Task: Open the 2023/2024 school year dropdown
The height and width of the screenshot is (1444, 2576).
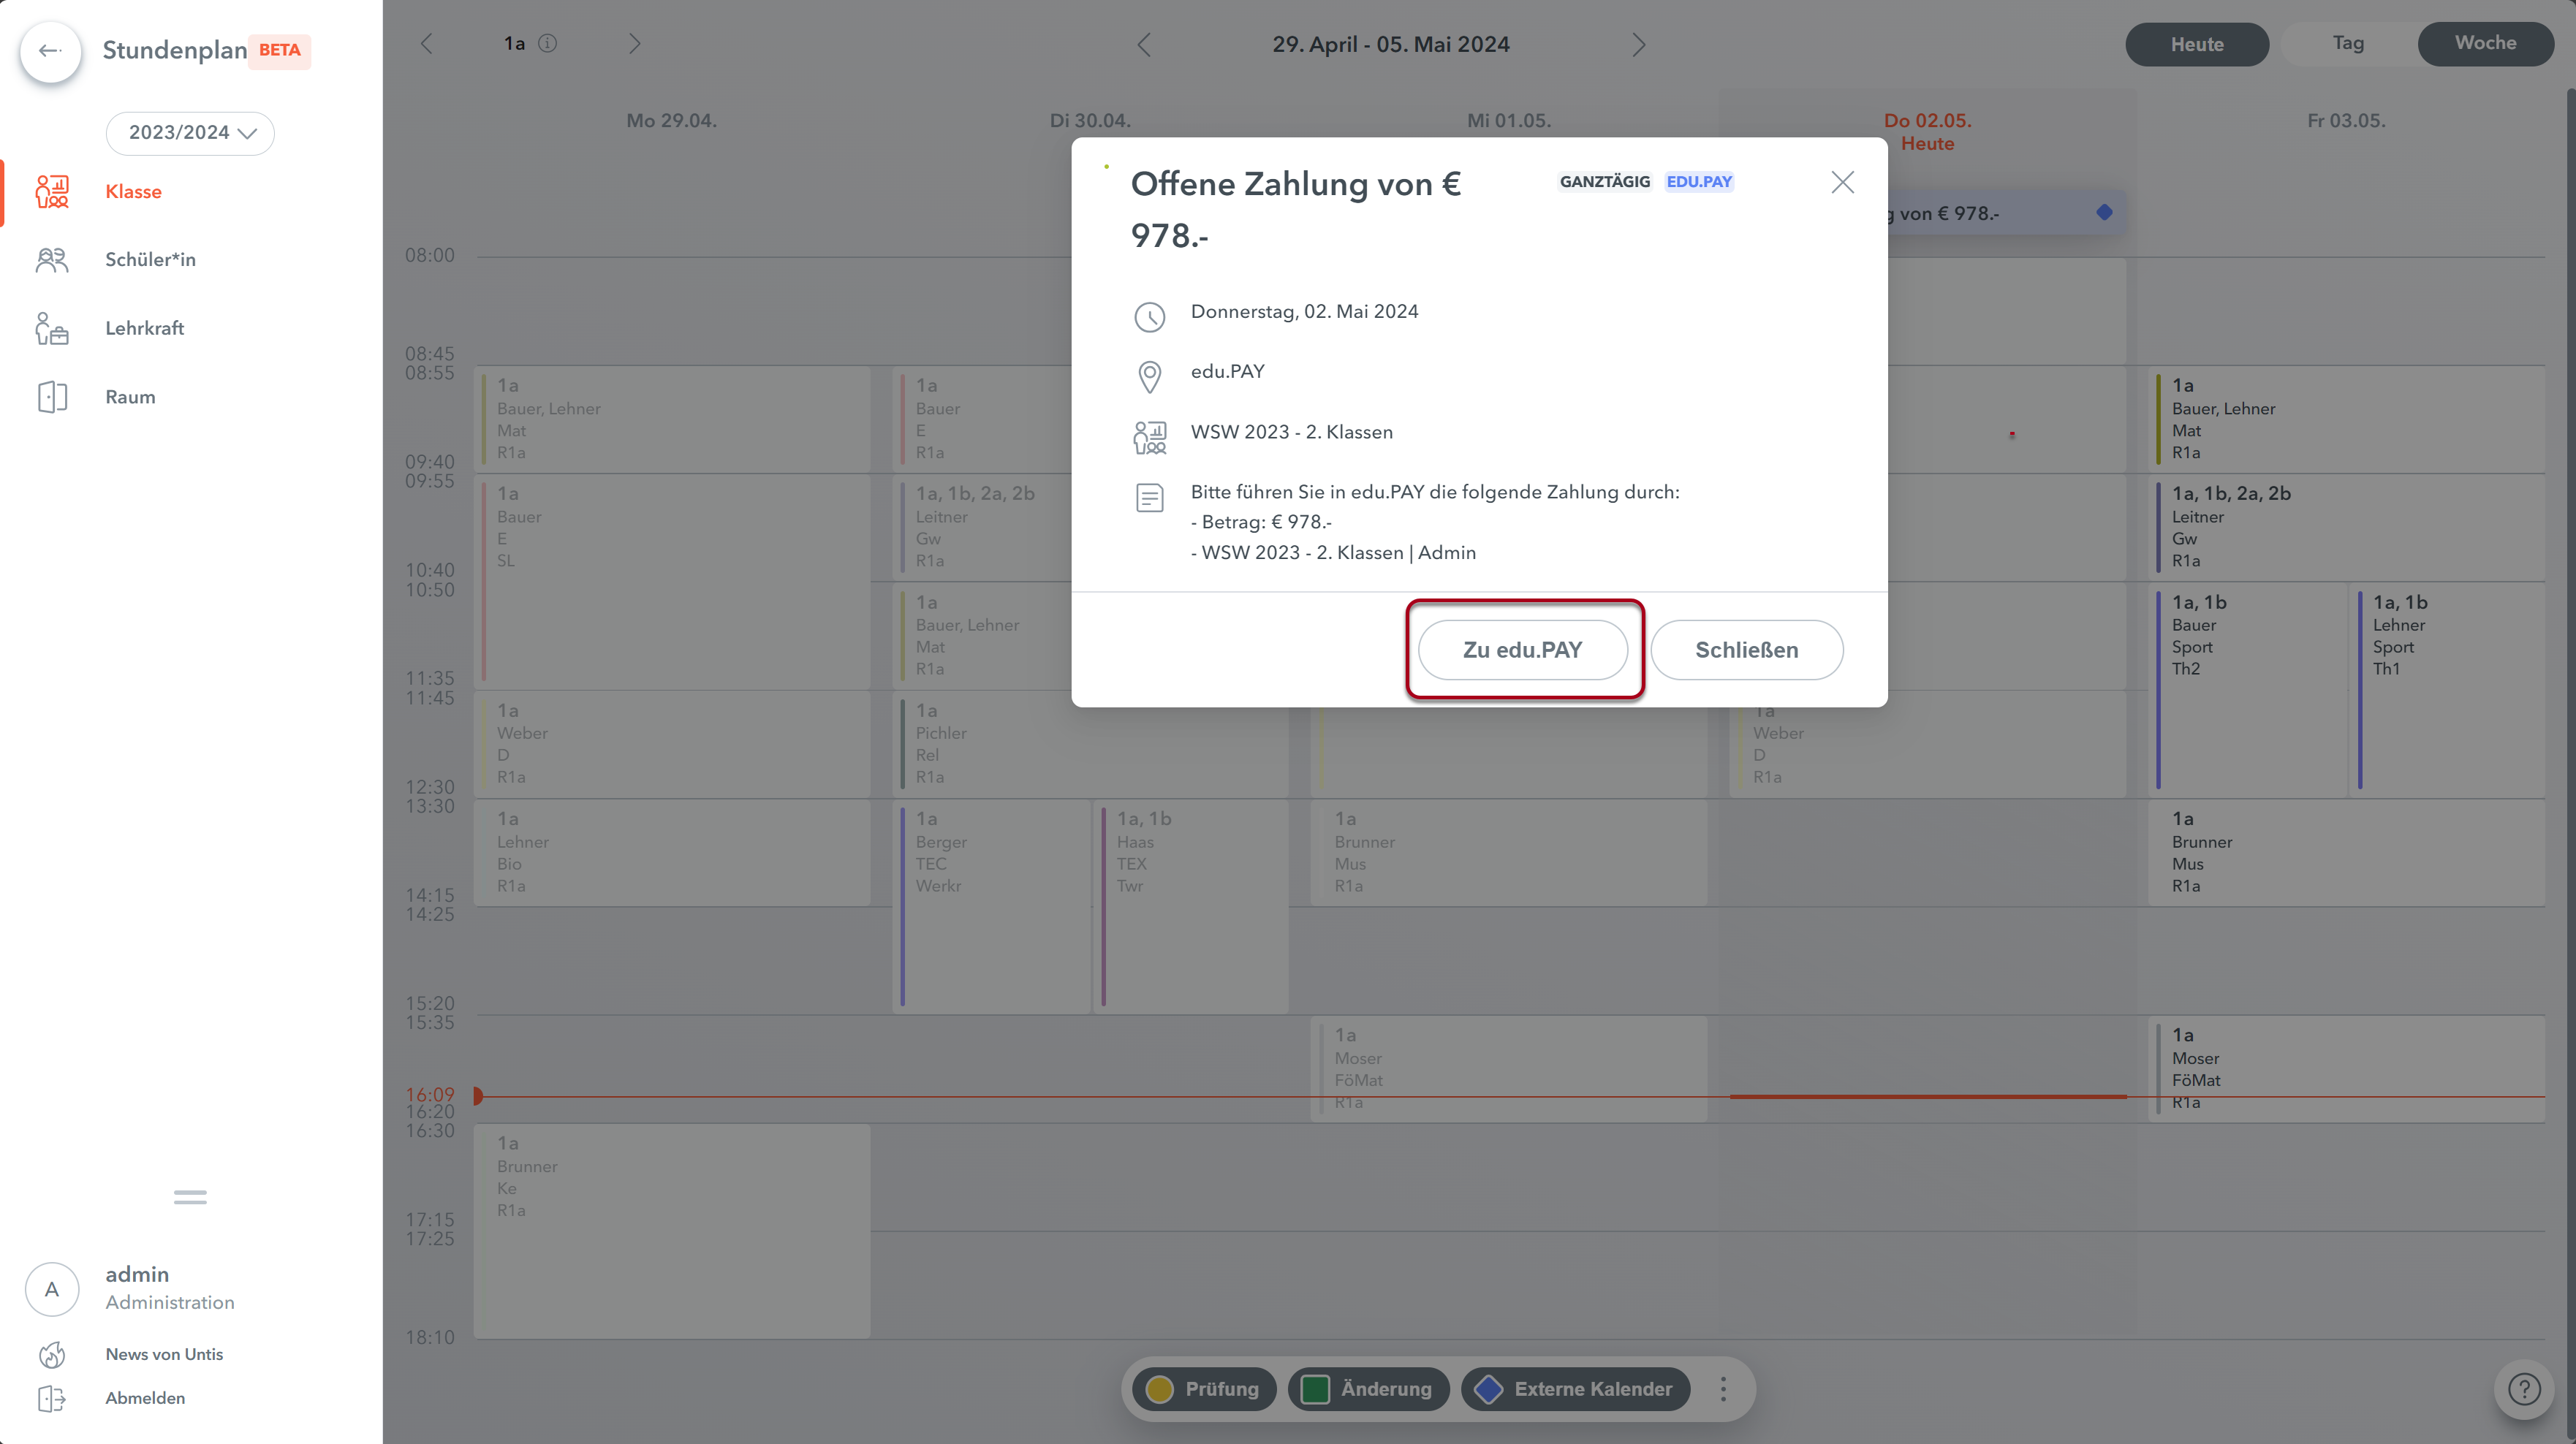Action: pos(190,133)
